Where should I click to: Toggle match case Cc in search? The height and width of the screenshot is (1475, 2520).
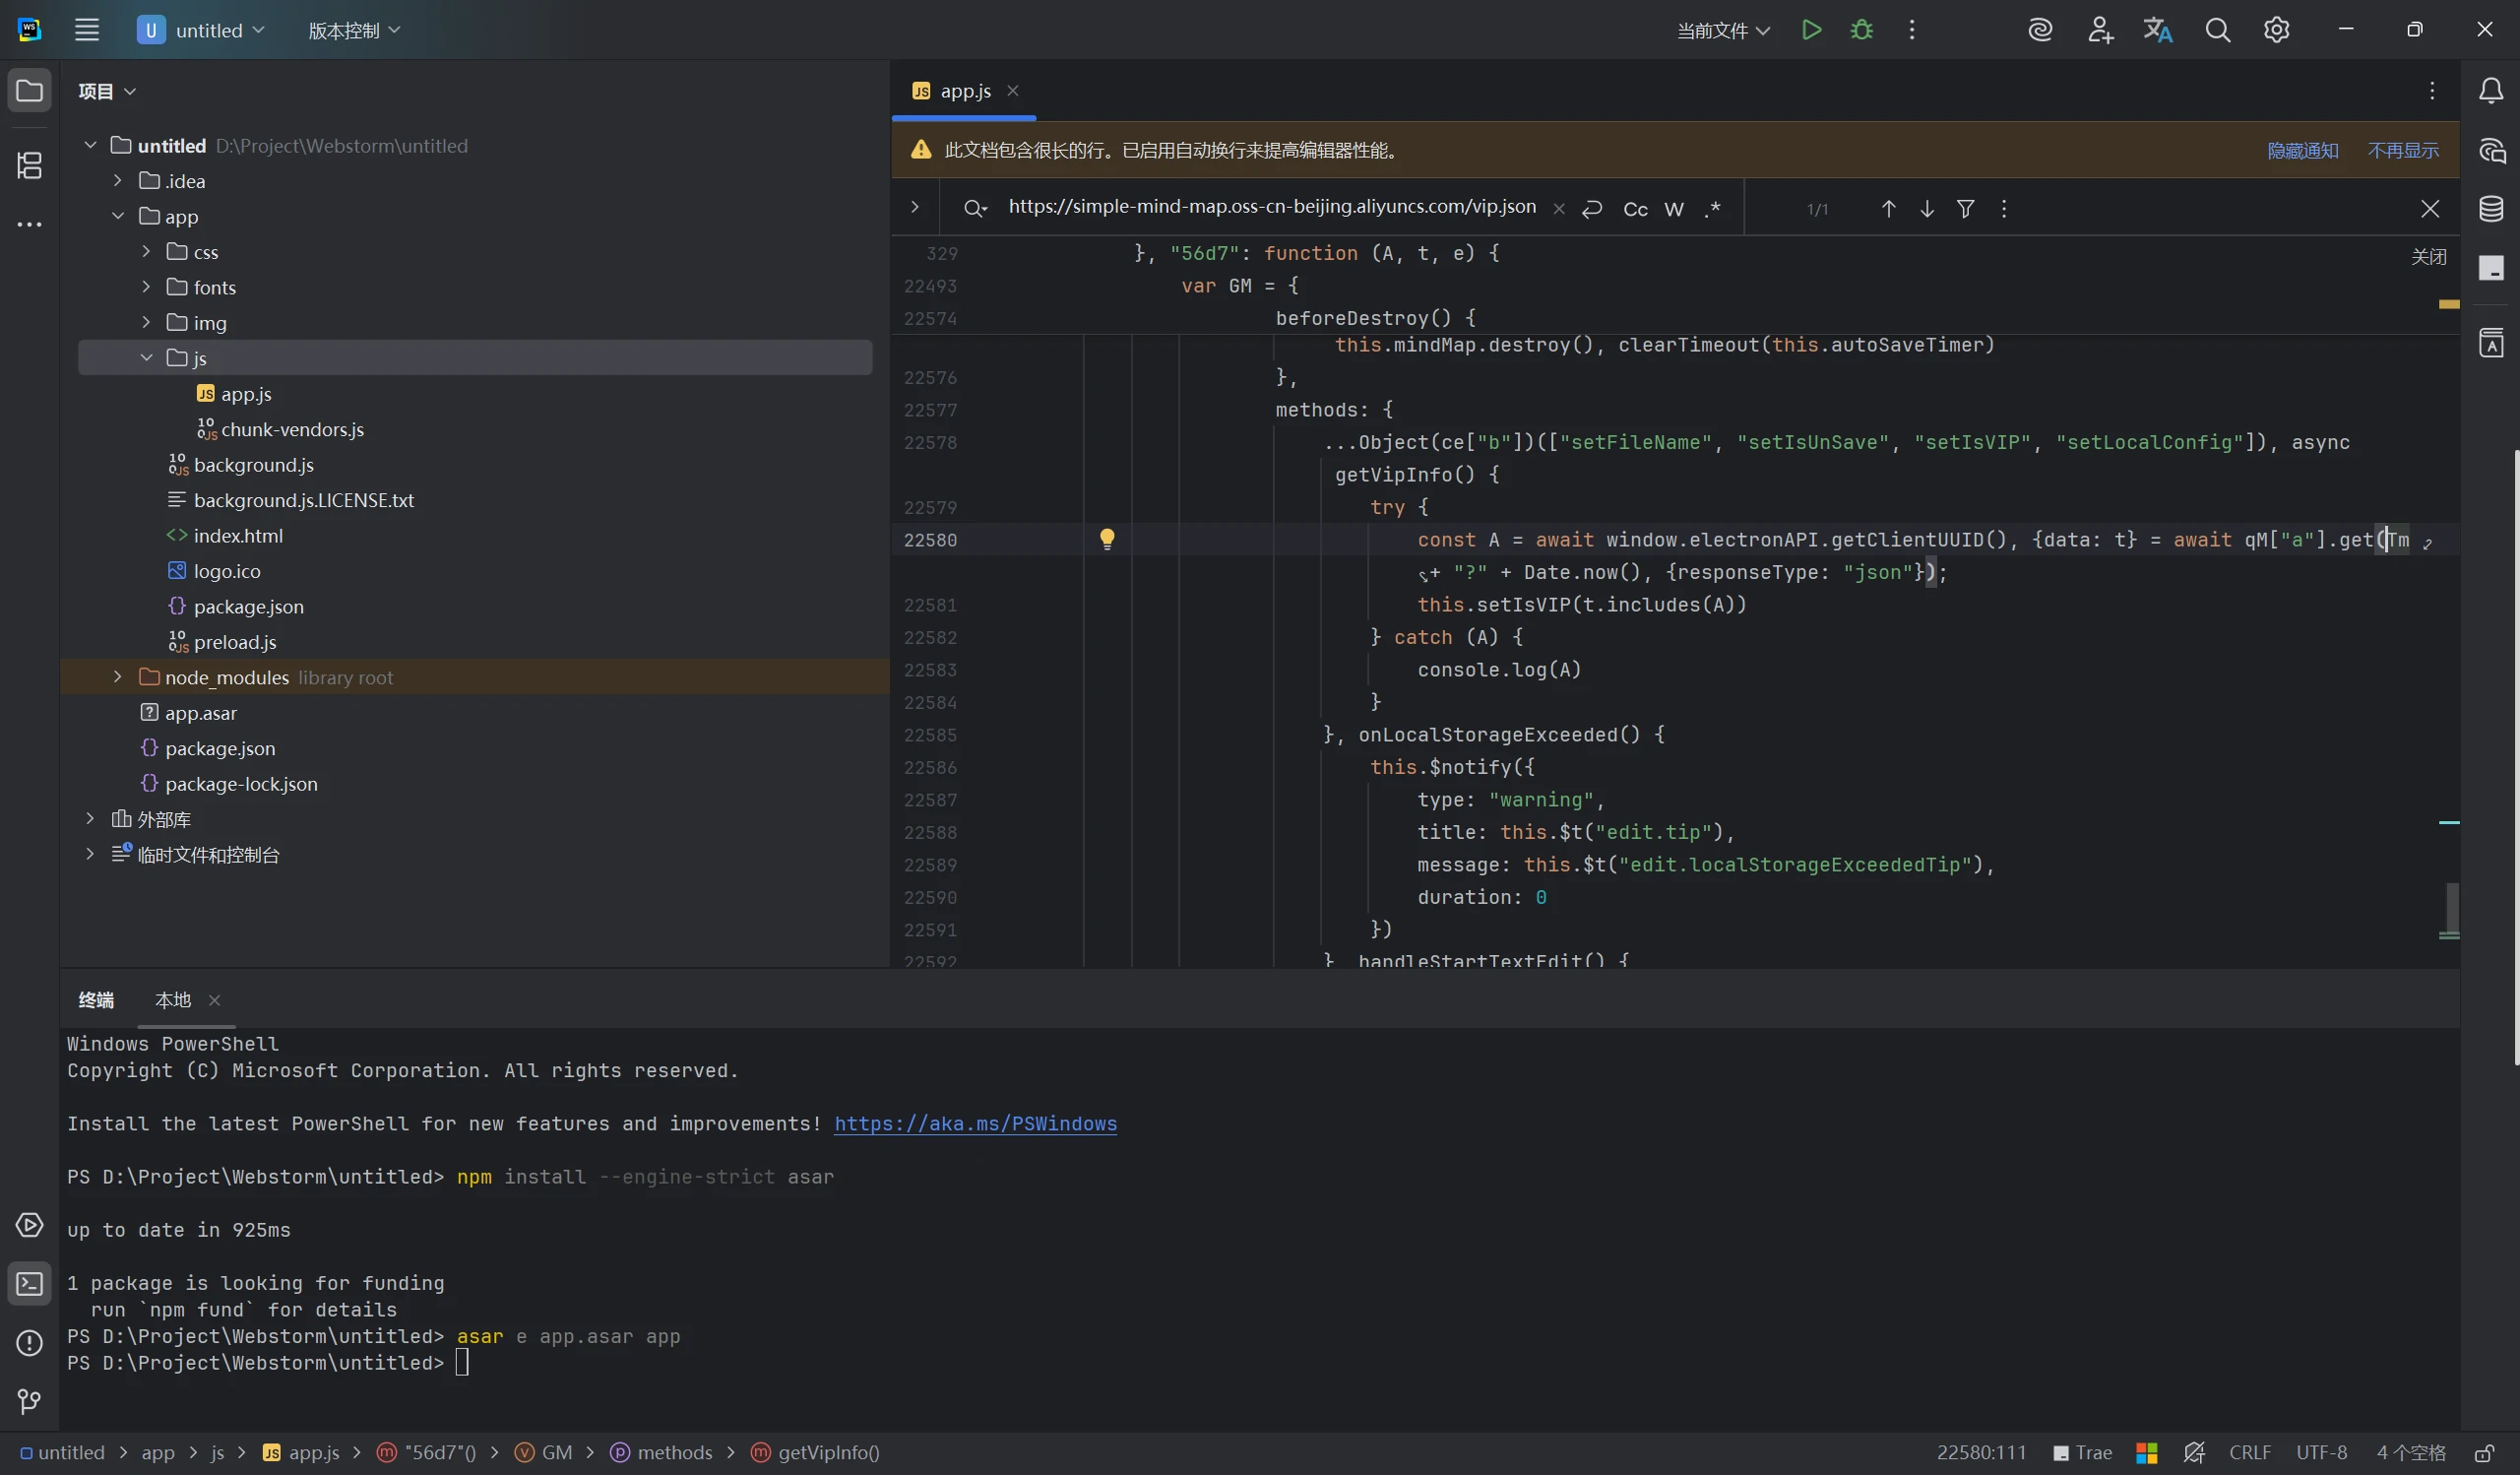click(x=1635, y=209)
